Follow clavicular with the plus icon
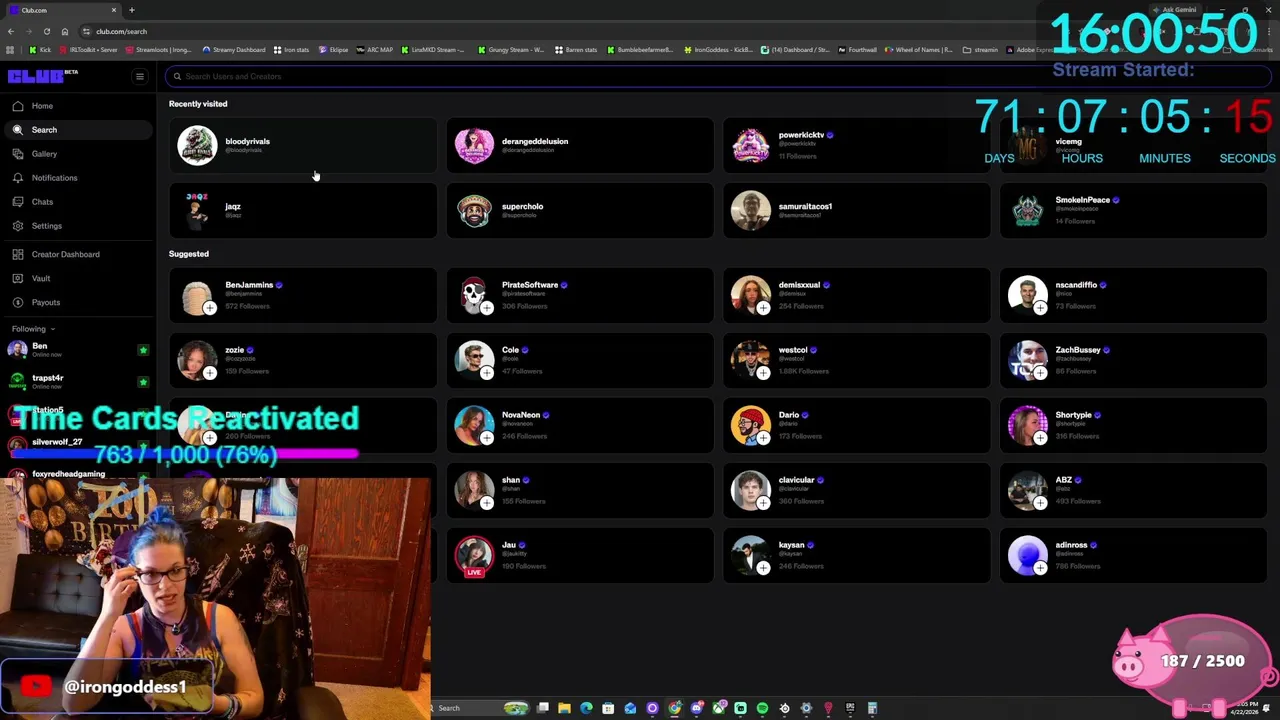The height and width of the screenshot is (720, 1280). (763, 503)
